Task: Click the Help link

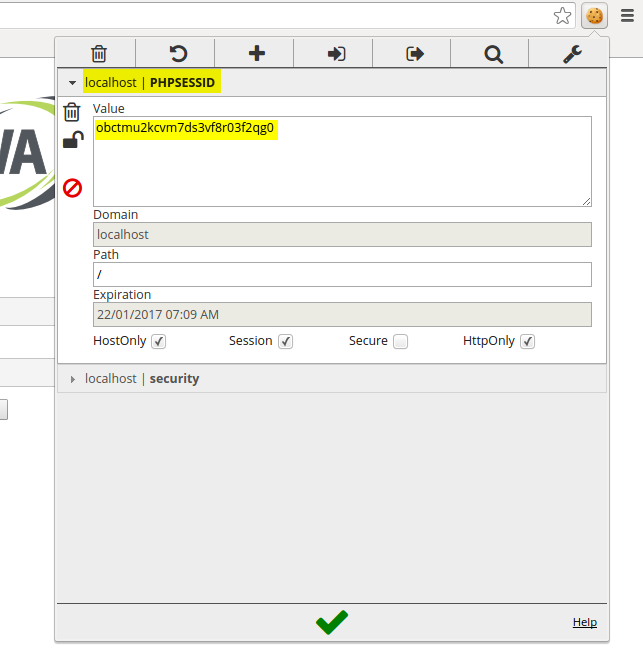Action: pos(584,622)
